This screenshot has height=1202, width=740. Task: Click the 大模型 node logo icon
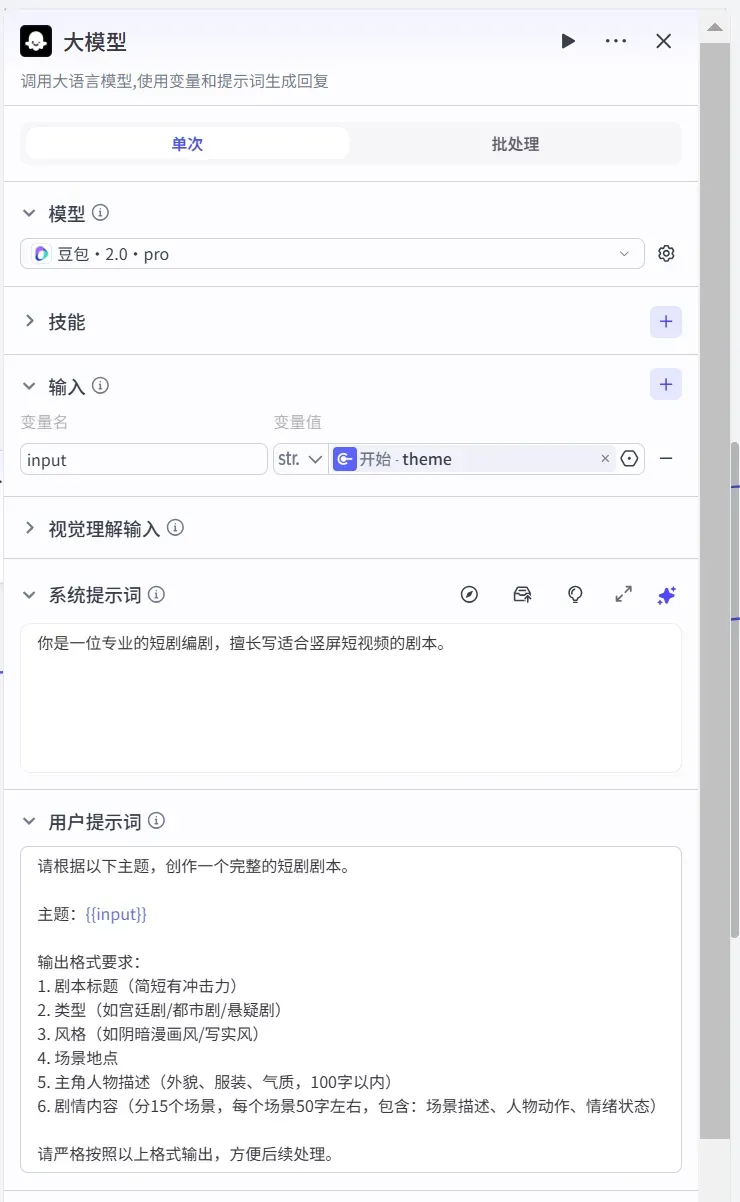[x=36, y=41]
